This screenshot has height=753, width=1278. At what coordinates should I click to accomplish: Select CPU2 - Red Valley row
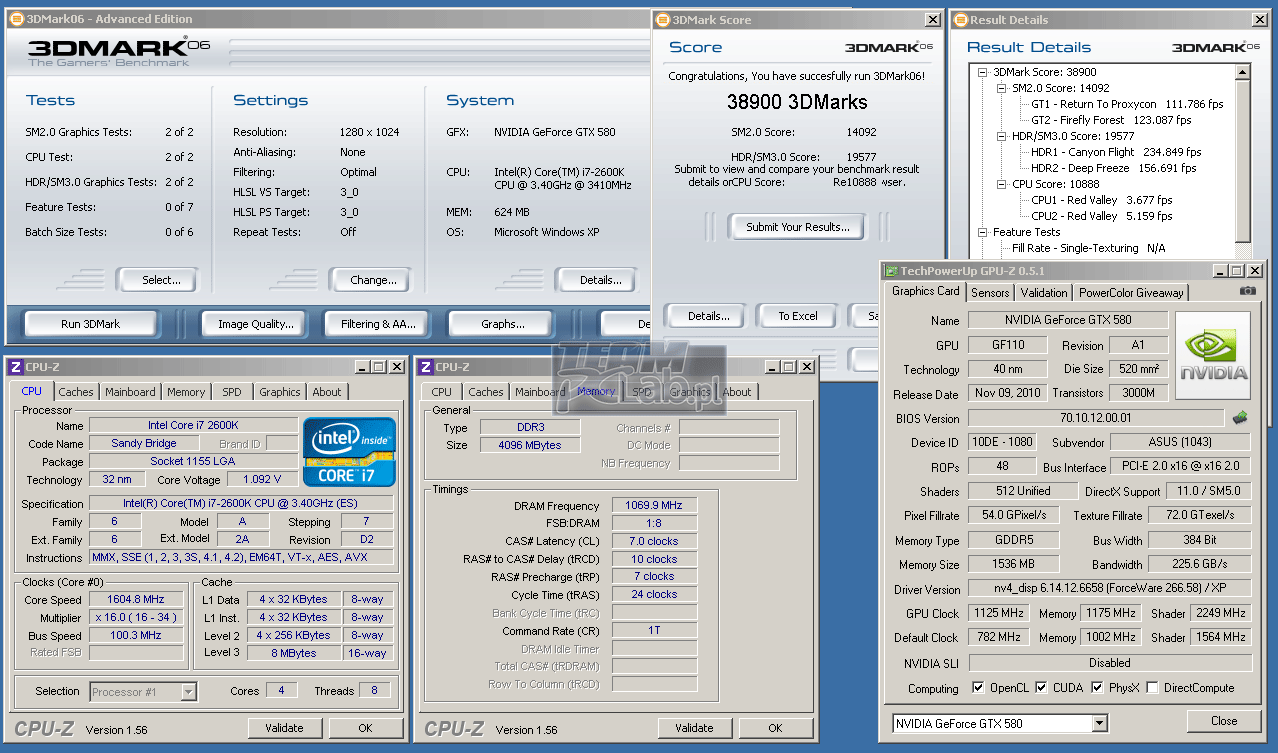1101,216
